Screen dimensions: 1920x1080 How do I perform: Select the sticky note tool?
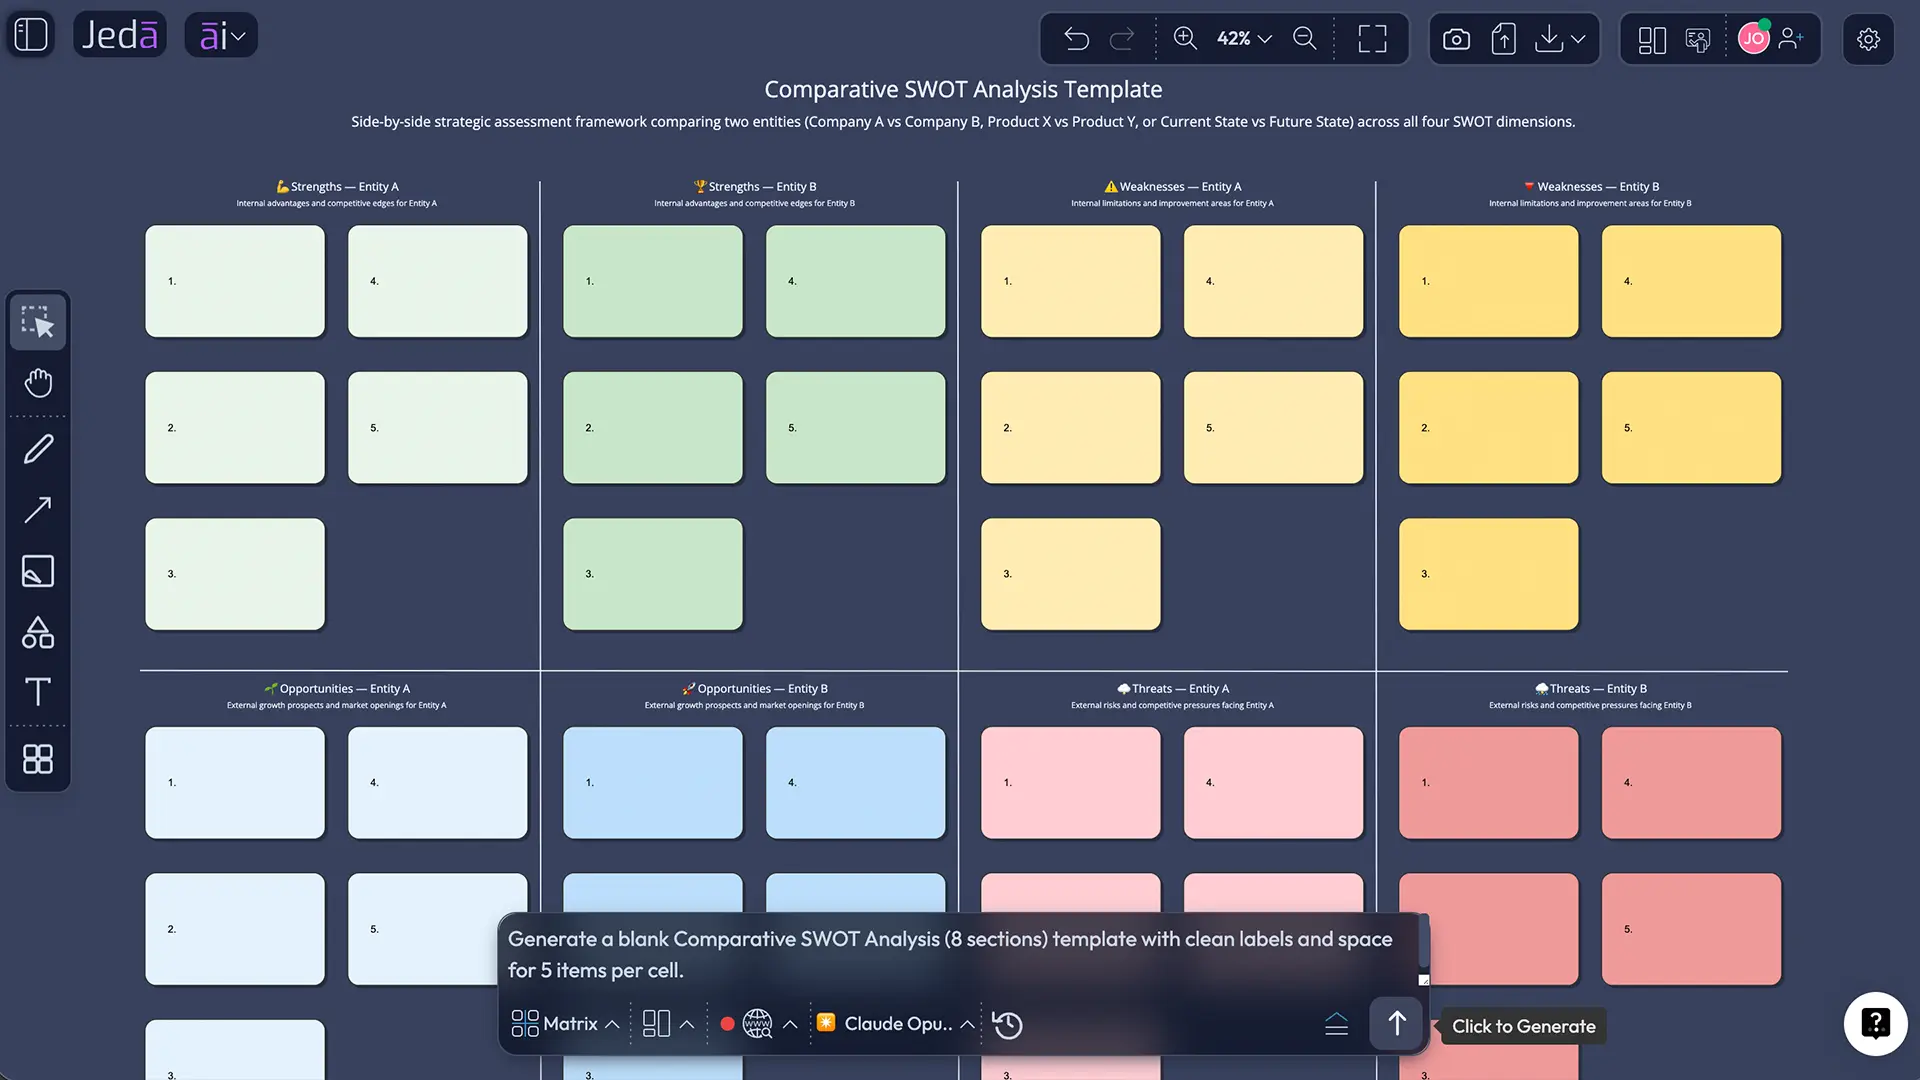pos(38,571)
